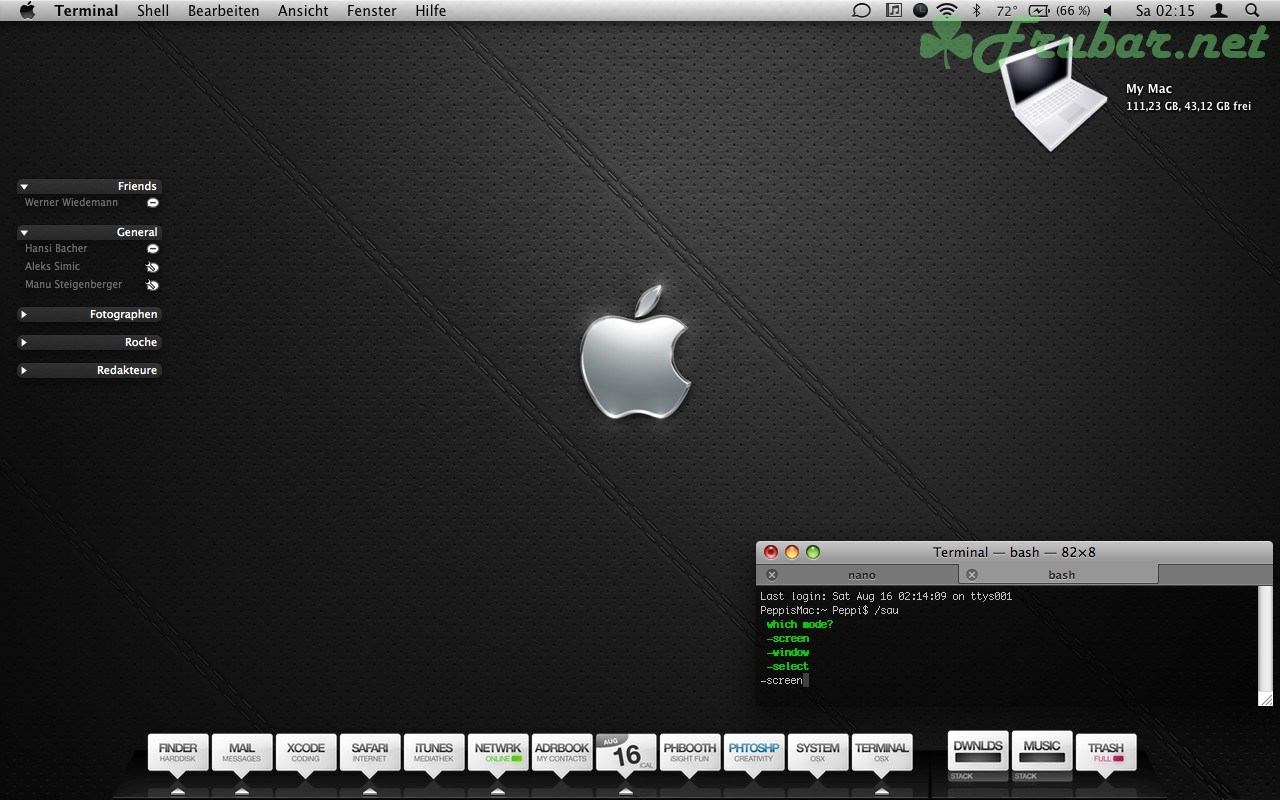Screen dimensions: 1280x800
Task: Expand the Roche group
Action: pyautogui.click(x=24, y=343)
